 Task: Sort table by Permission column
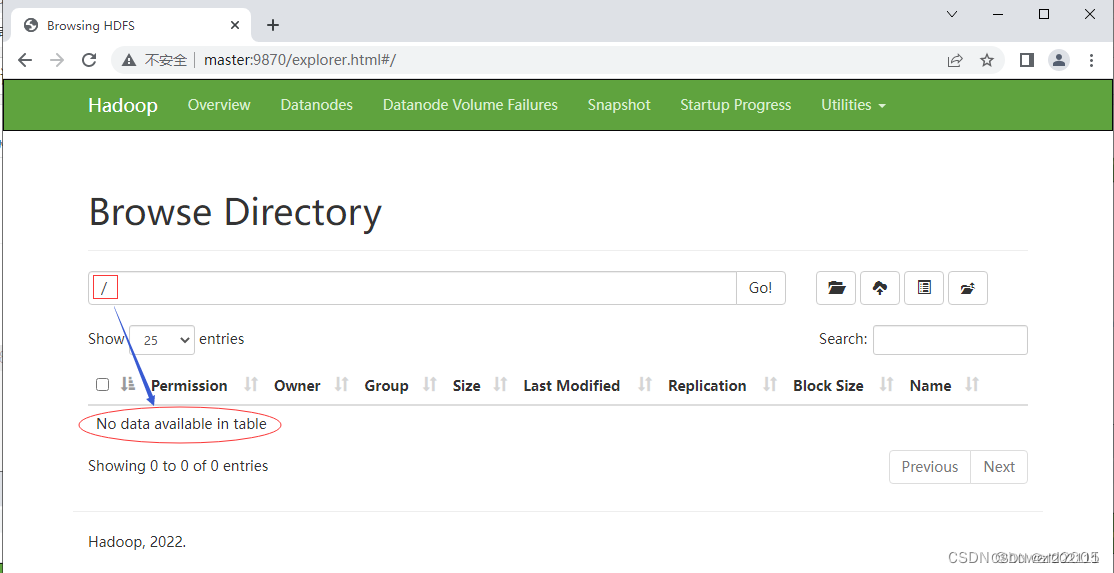tap(189, 386)
